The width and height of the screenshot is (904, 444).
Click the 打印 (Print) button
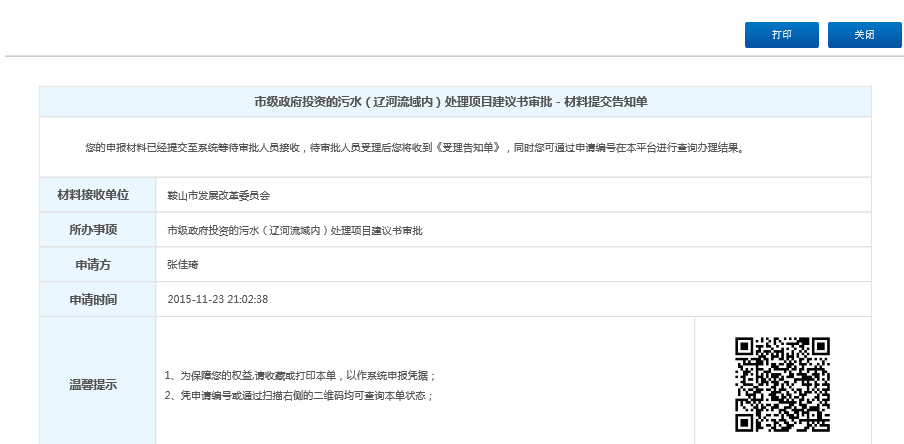(781, 35)
